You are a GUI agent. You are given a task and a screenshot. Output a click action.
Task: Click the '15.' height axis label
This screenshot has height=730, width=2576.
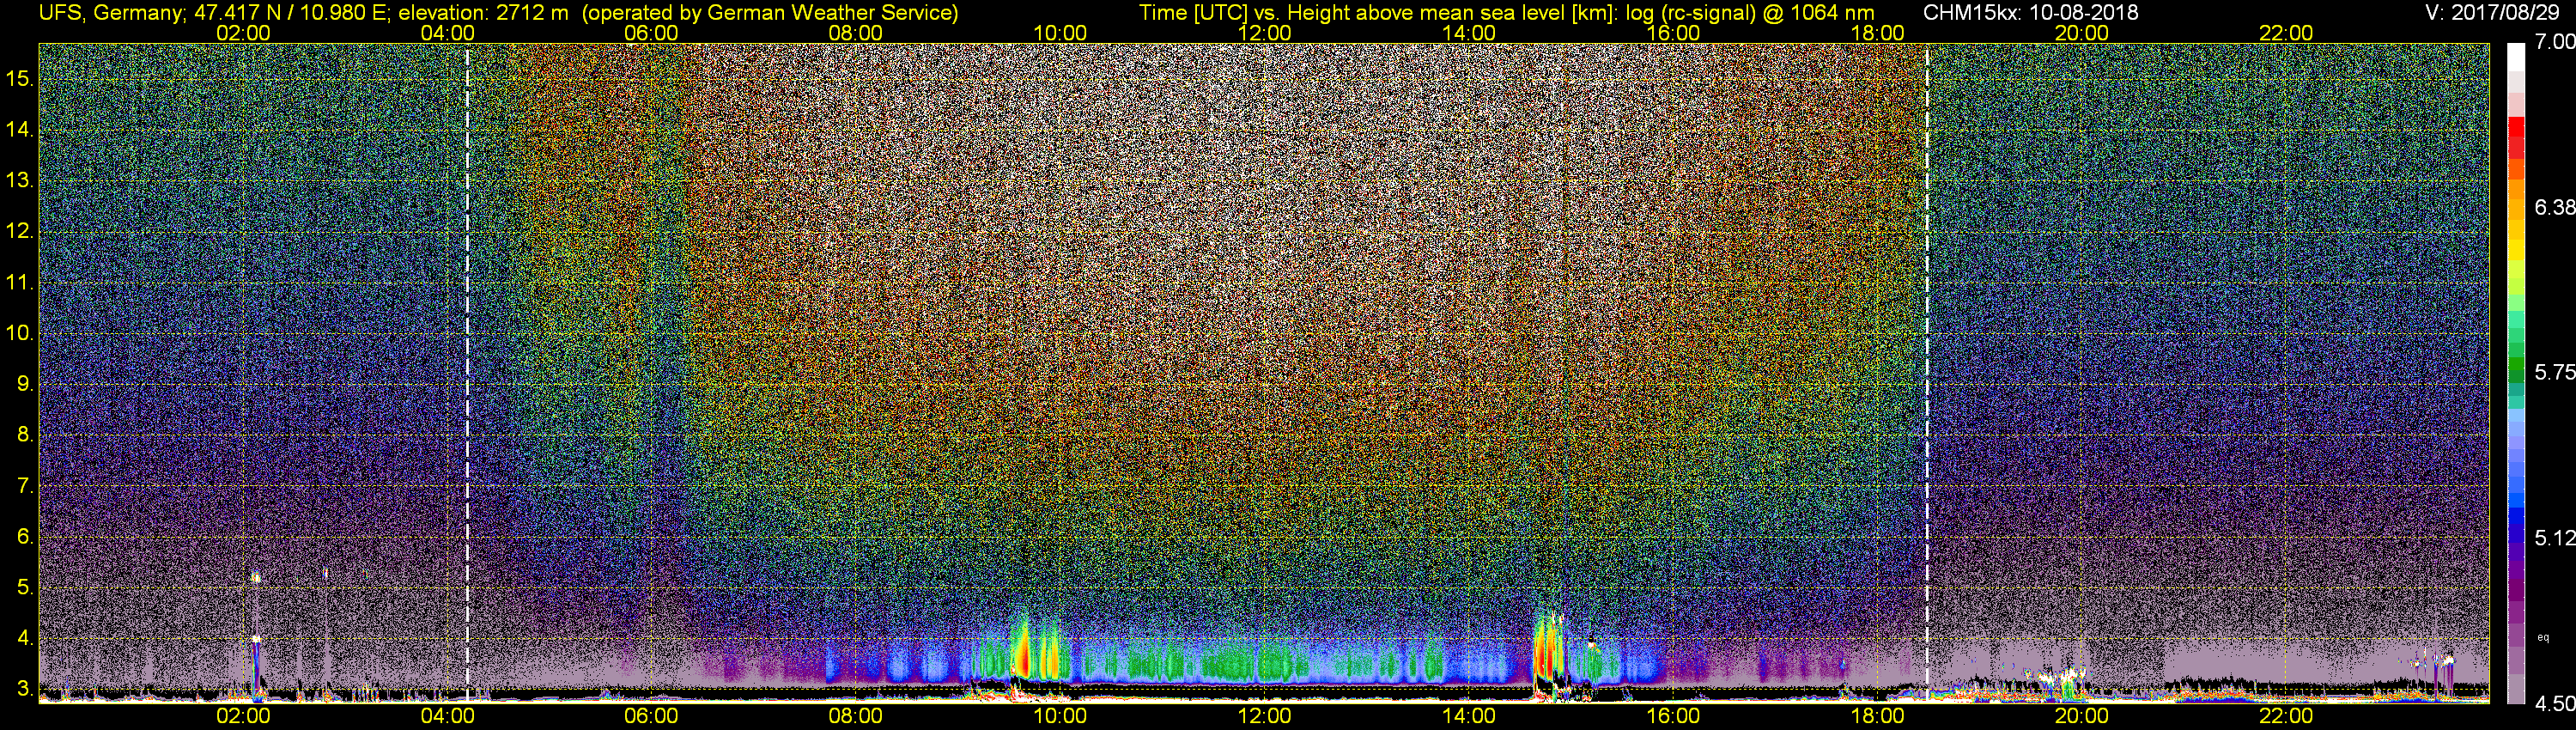coord(19,78)
